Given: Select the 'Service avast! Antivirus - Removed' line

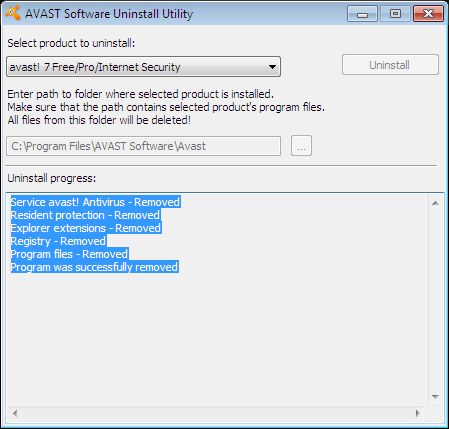Looking at the screenshot, I should pyautogui.click(x=96, y=202).
